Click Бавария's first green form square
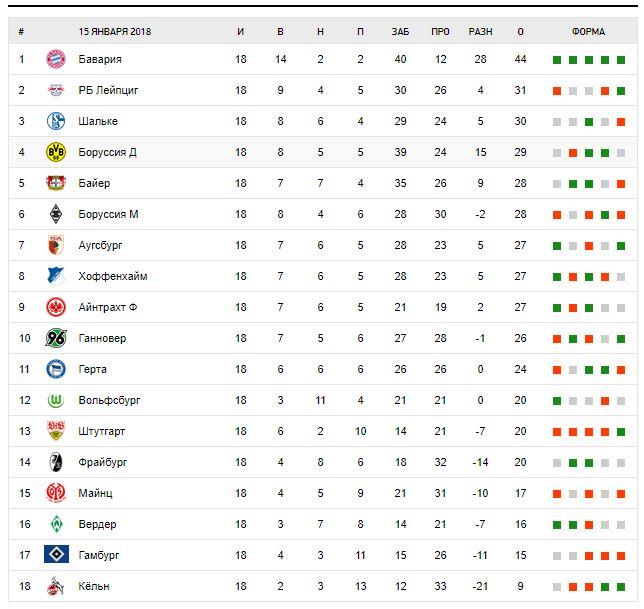The image size is (644, 609). tap(557, 60)
